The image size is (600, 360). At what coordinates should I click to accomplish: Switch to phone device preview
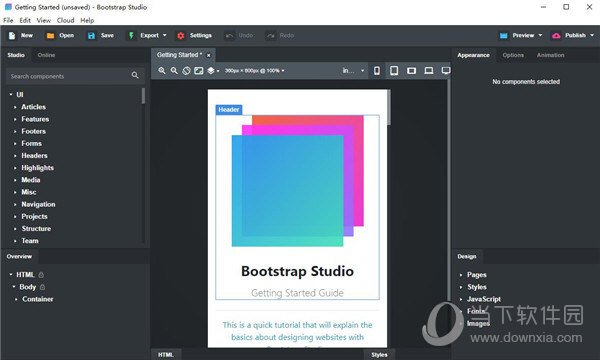[x=377, y=70]
